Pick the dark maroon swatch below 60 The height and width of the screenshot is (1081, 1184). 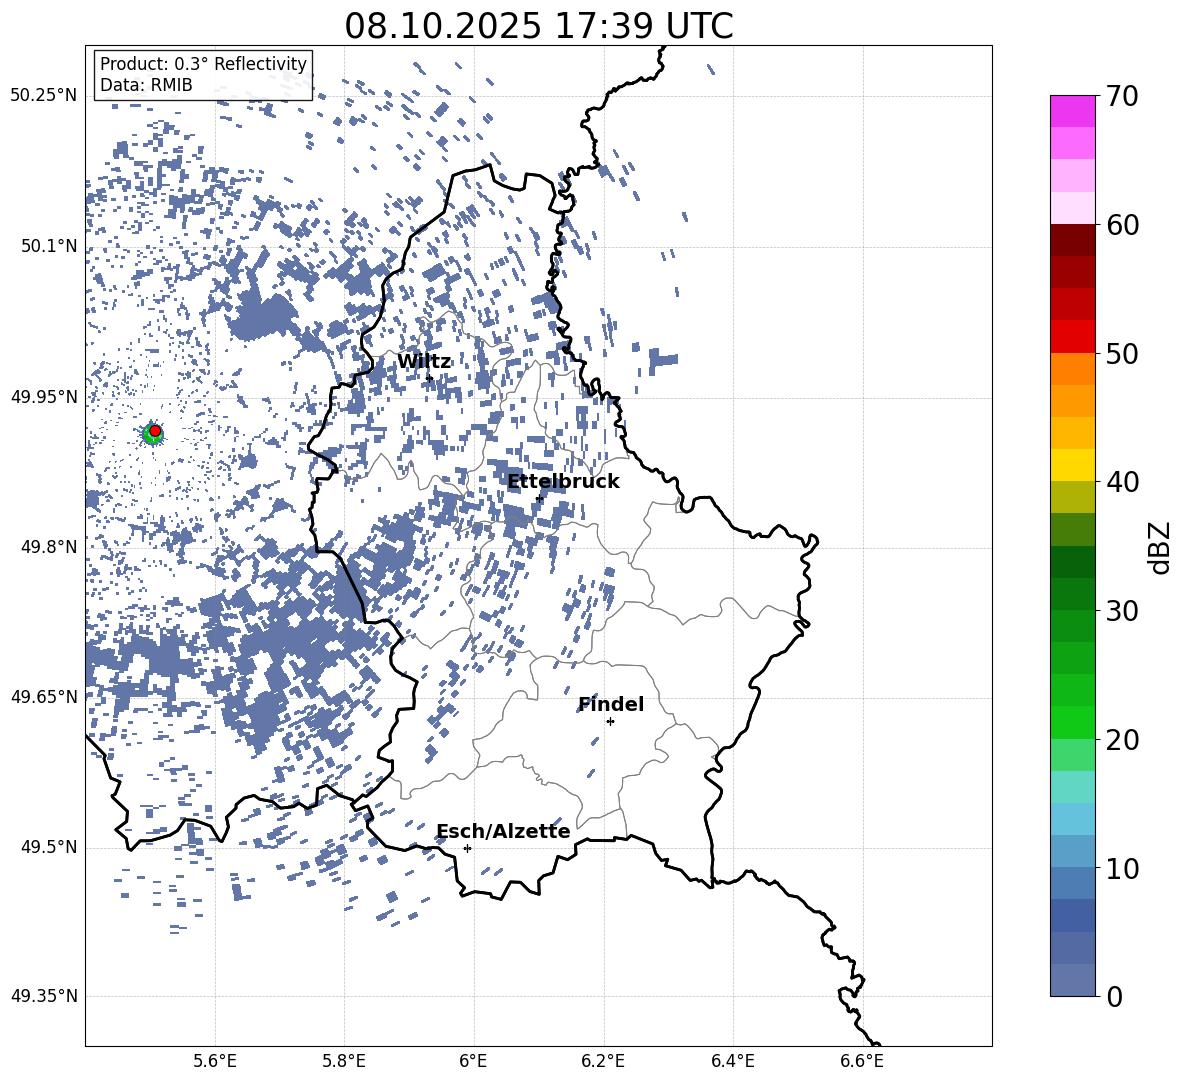pos(1073,240)
